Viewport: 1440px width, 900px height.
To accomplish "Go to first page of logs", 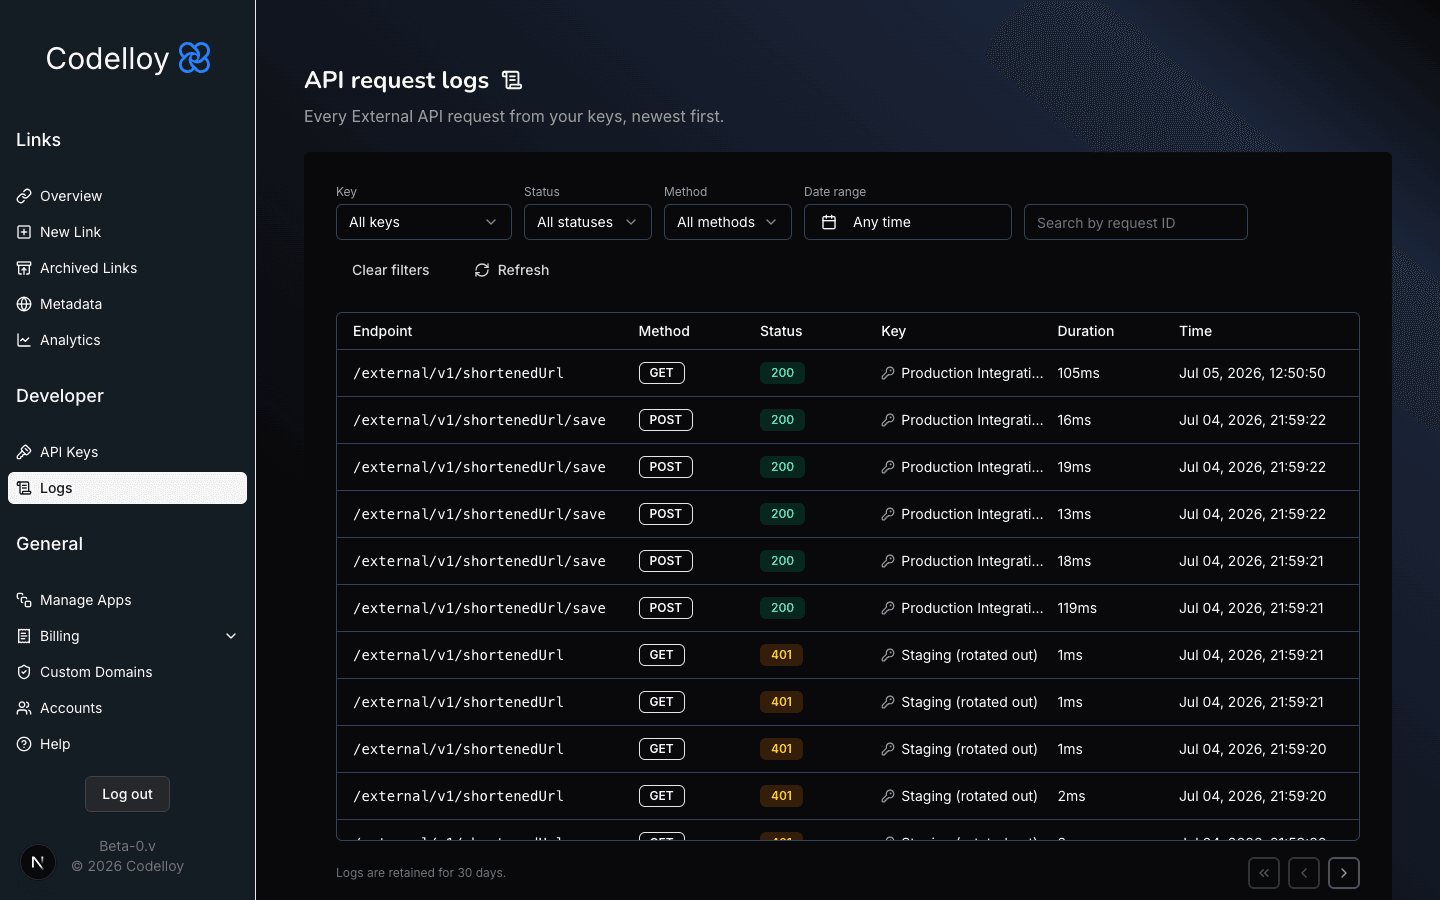I will [x=1264, y=873].
